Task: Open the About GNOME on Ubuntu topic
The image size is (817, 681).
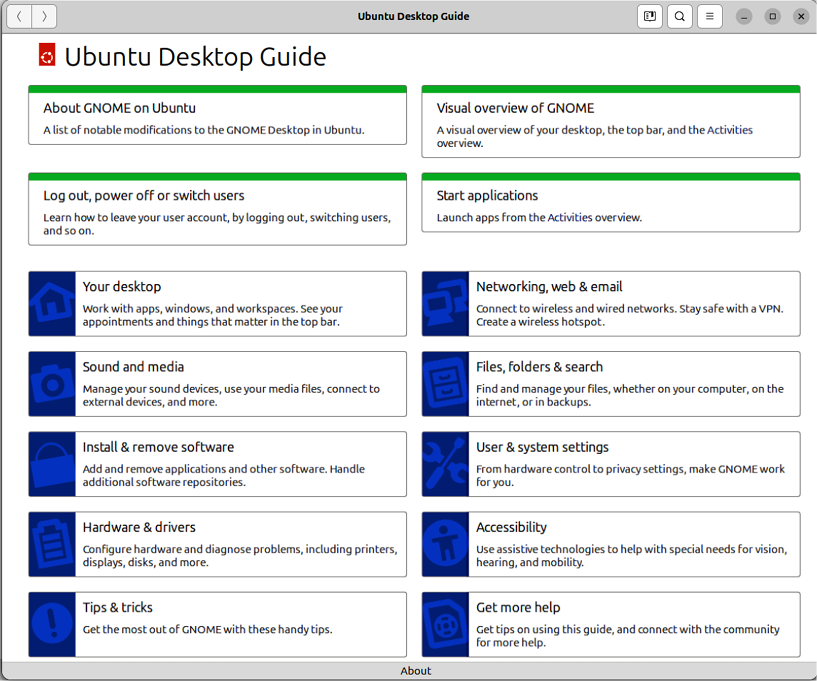Action: point(119,108)
